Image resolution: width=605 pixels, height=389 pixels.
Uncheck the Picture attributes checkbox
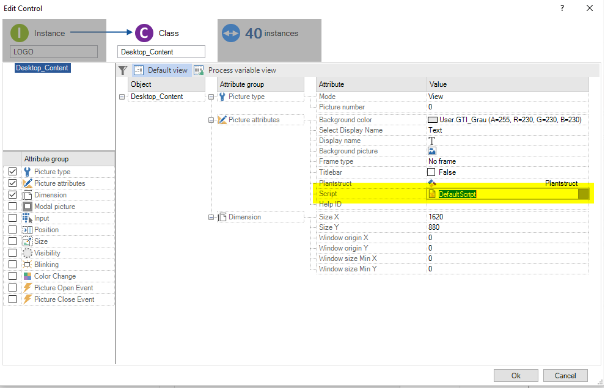click(12, 183)
